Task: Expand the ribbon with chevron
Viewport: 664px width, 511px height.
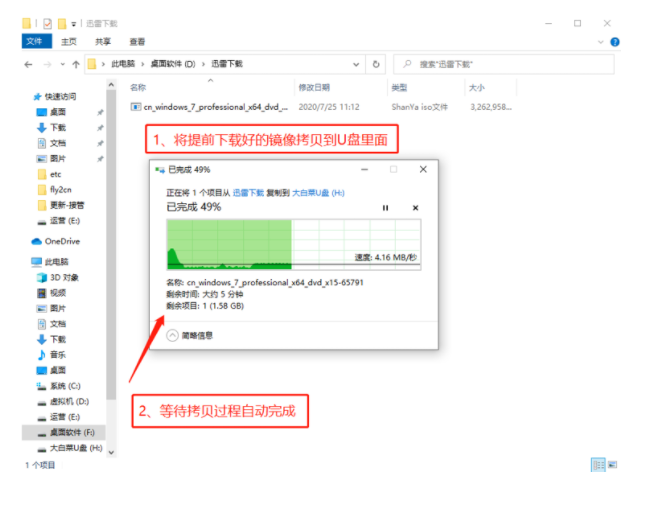Action: click(600, 42)
